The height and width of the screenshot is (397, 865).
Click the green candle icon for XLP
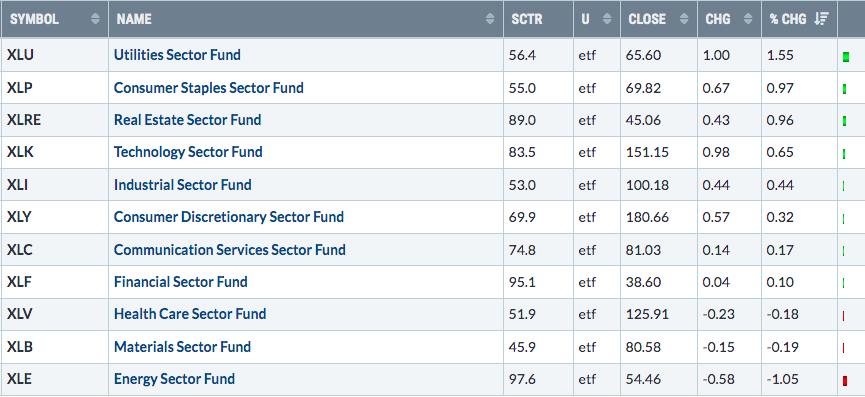click(845, 89)
